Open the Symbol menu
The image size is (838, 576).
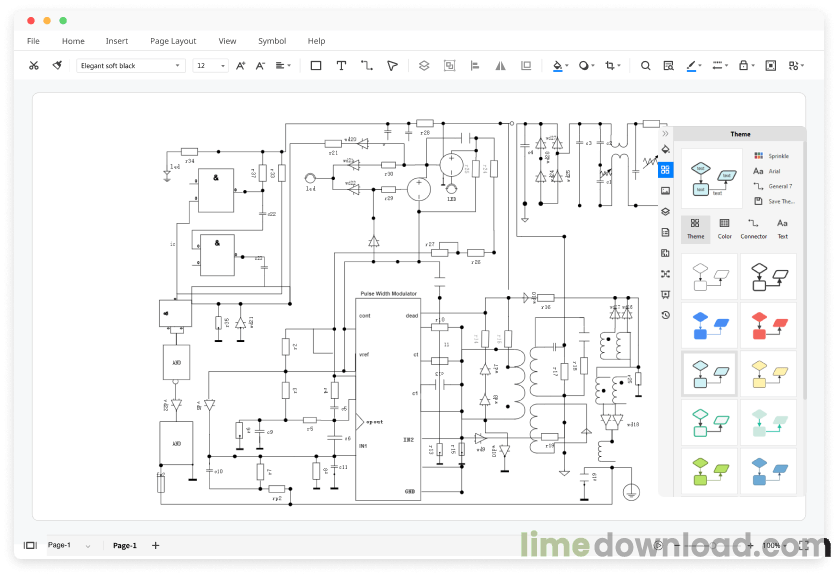tap(272, 41)
